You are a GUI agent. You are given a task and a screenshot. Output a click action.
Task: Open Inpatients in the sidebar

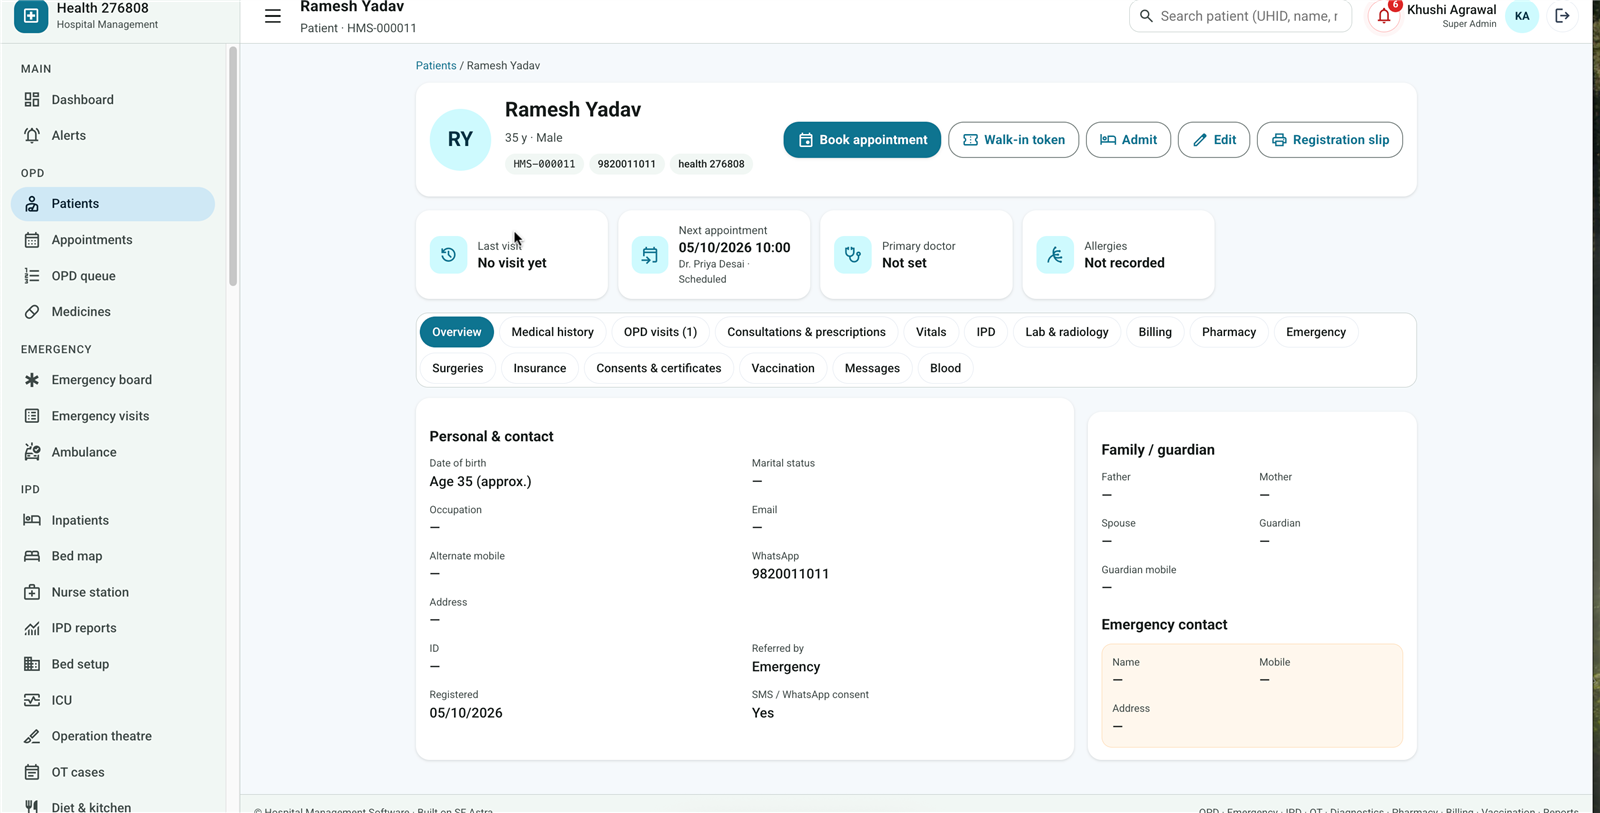(113, 520)
